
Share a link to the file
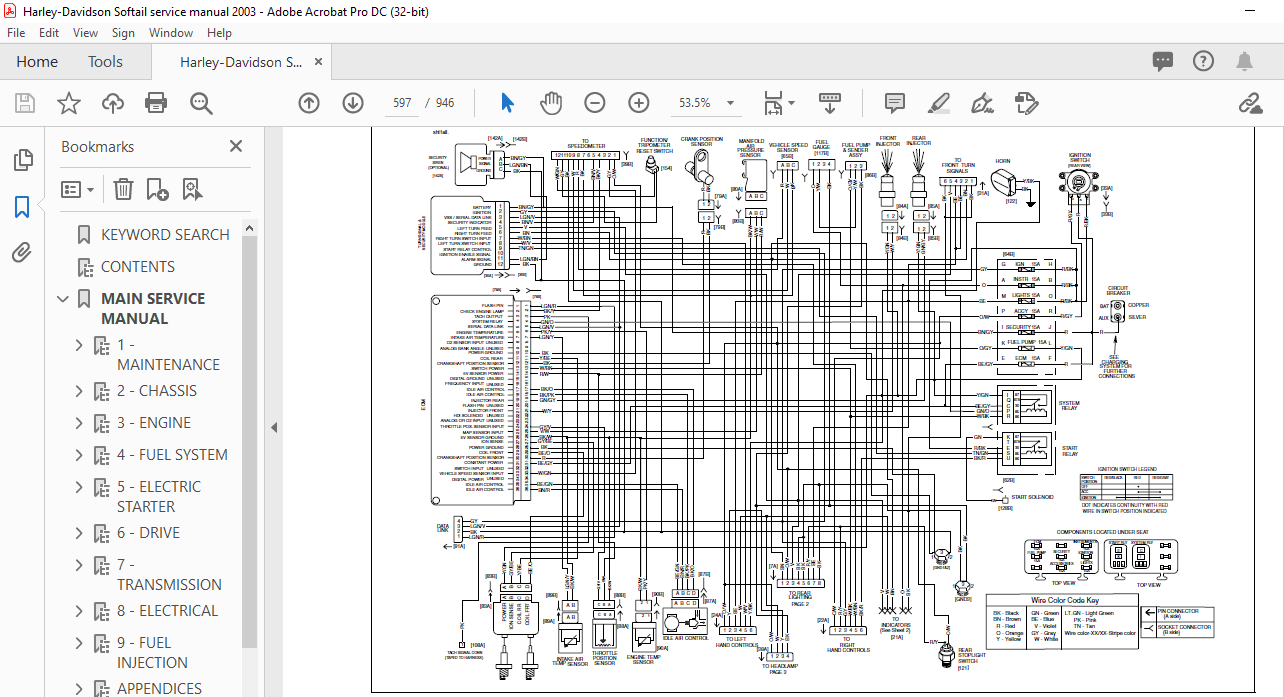pyautogui.click(x=1249, y=103)
